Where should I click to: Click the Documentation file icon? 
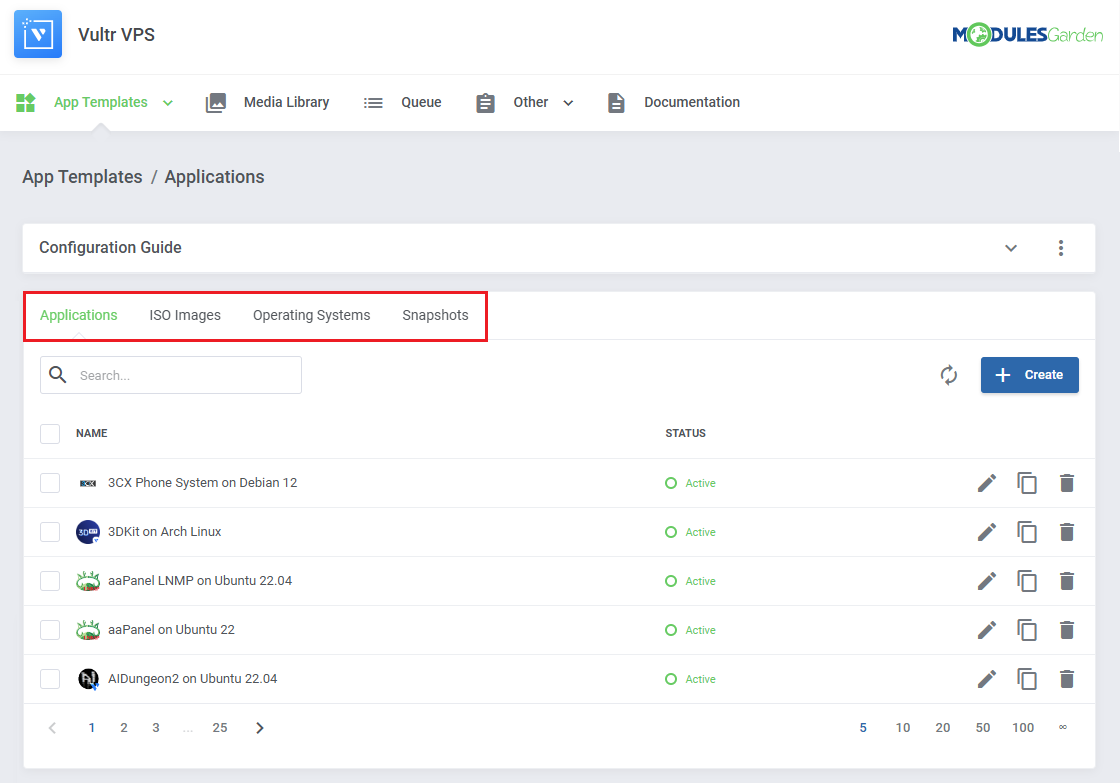(616, 103)
